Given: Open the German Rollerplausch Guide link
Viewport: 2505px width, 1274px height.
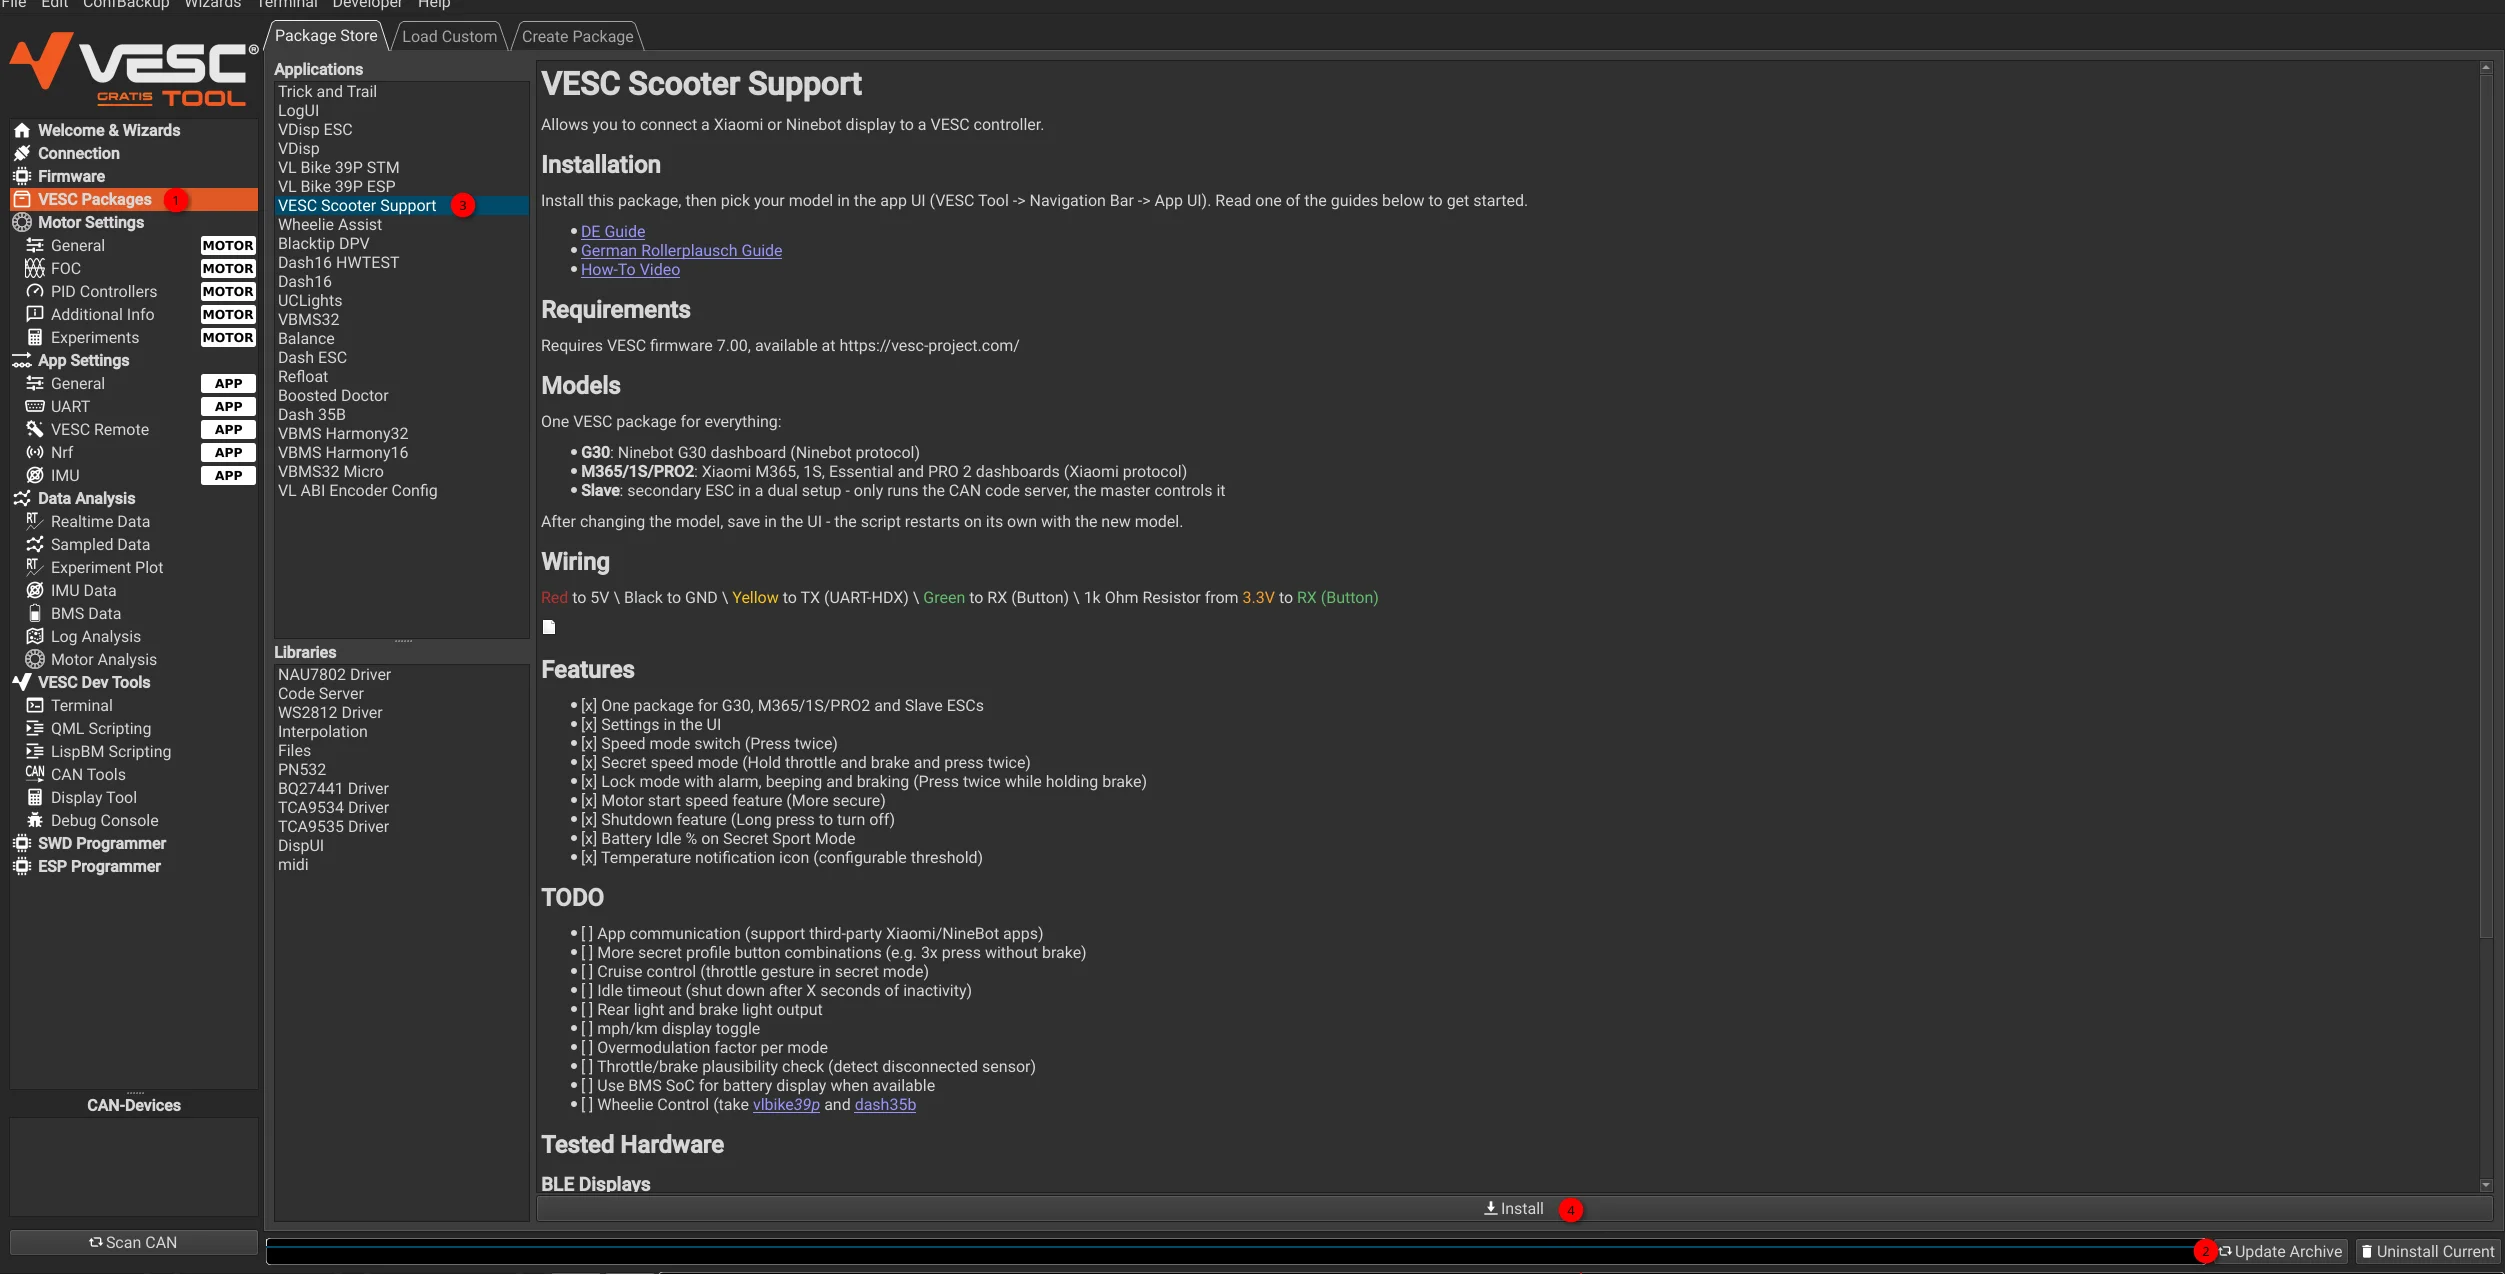Looking at the screenshot, I should 681,251.
